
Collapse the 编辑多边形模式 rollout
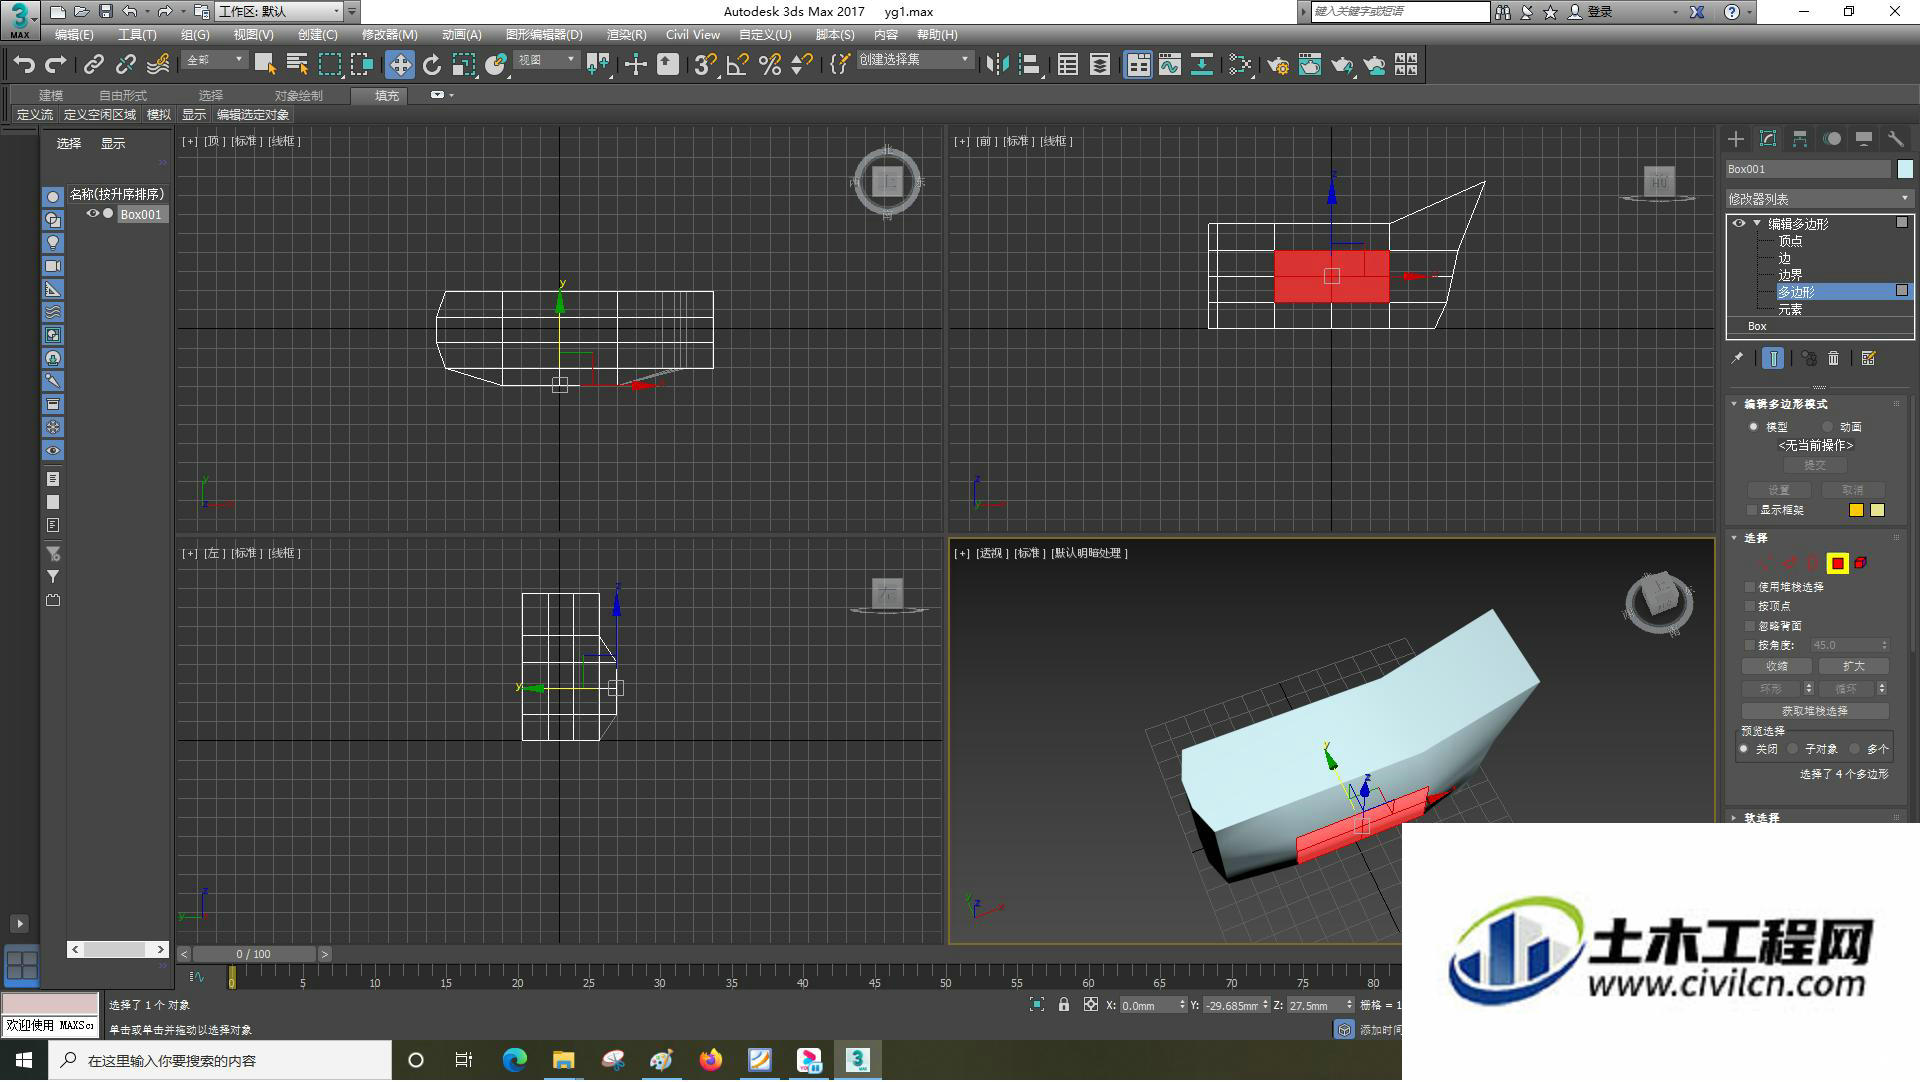click(1734, 404)
